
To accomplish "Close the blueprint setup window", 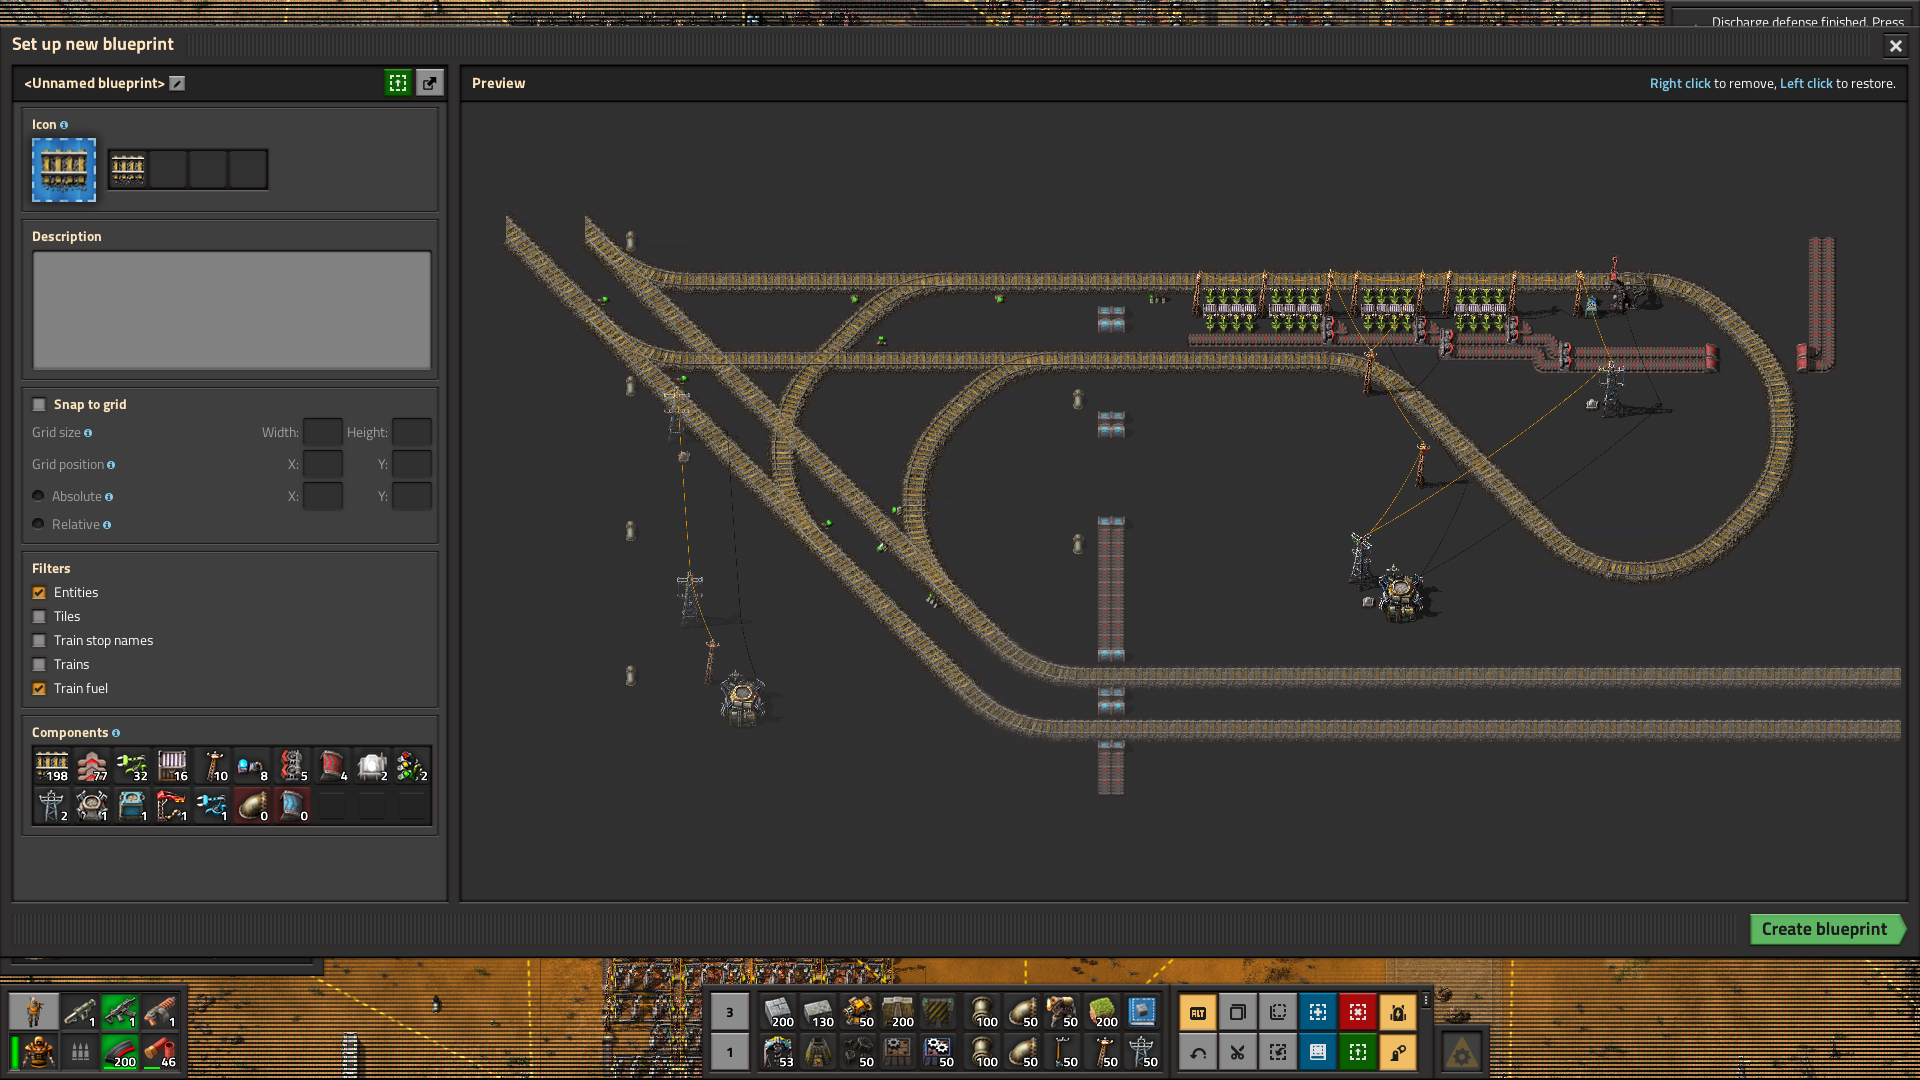I will (1895, 45).
